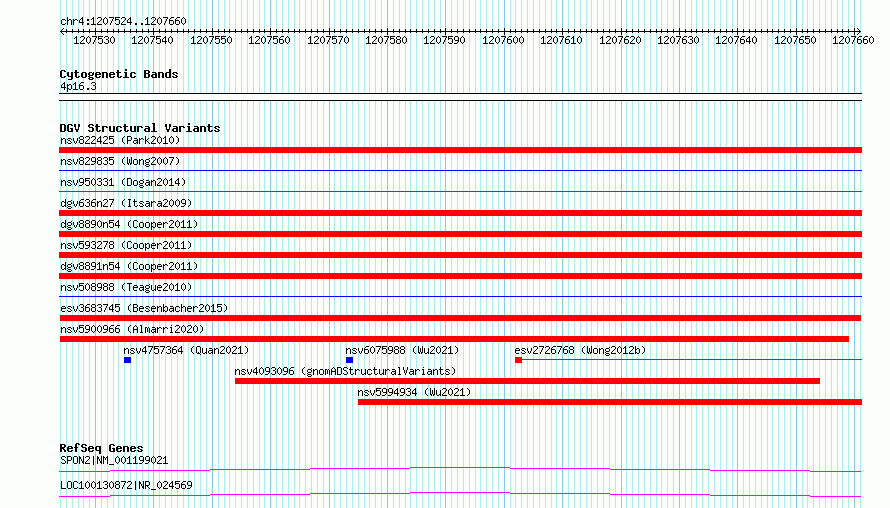Open variant dgv636n27 (Itsara2009)
The image size is (890, 508).
coord(126,203)
